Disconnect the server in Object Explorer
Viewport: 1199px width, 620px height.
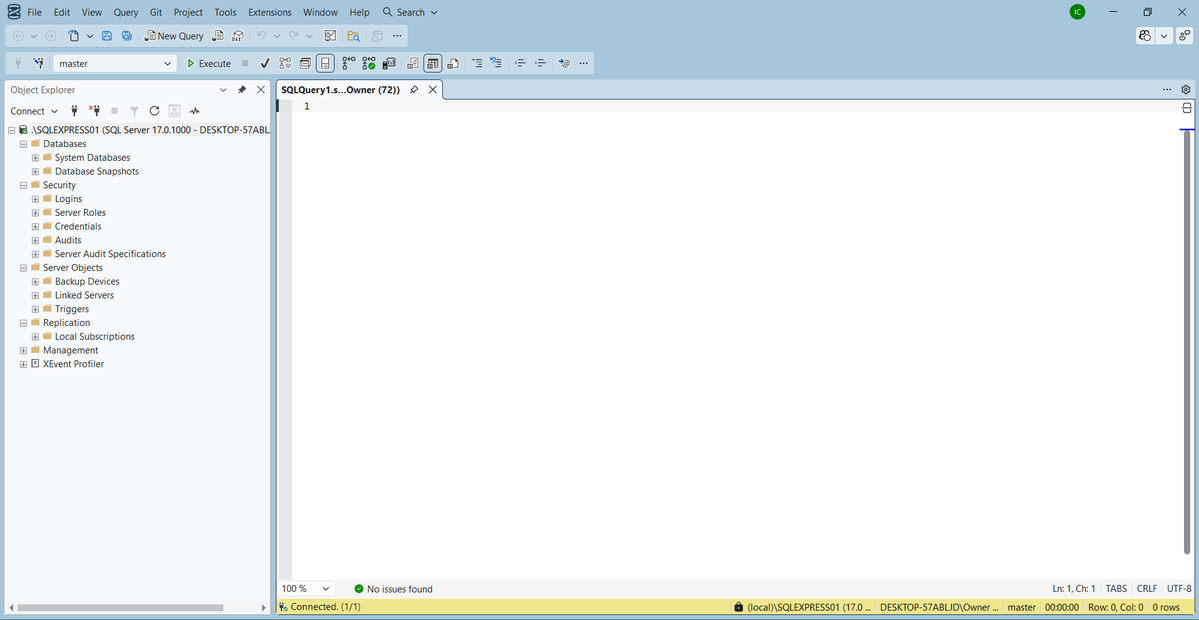pyautogui.click(x=95, y=111)
